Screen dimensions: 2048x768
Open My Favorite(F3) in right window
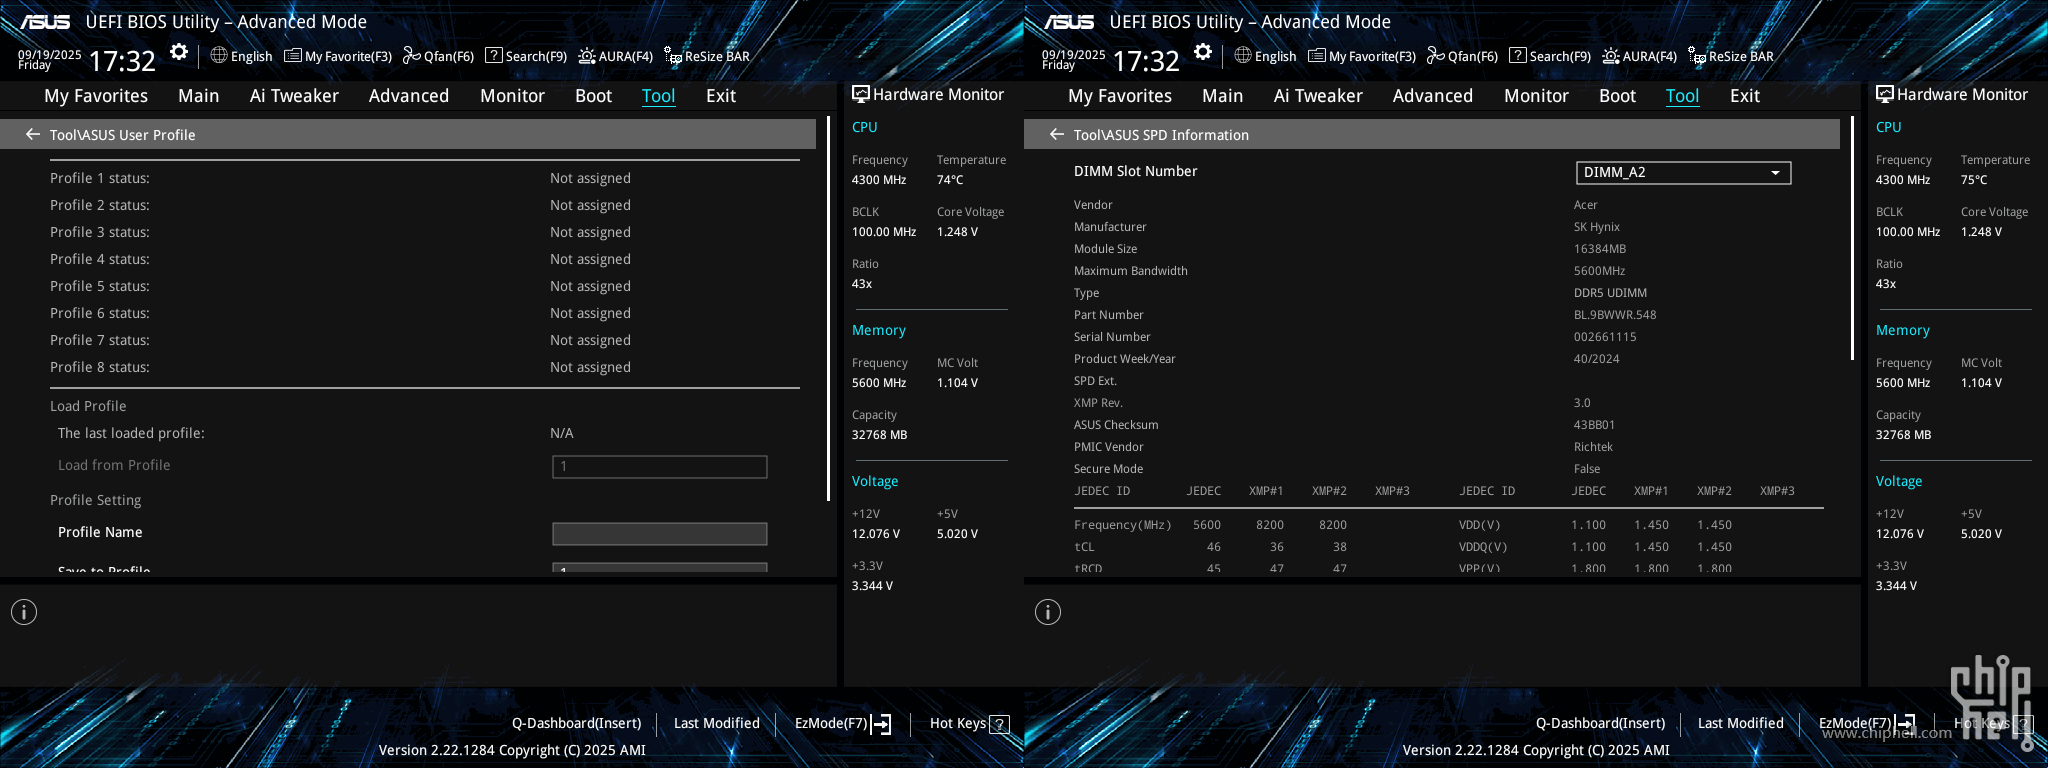[x=1362, y=56]
